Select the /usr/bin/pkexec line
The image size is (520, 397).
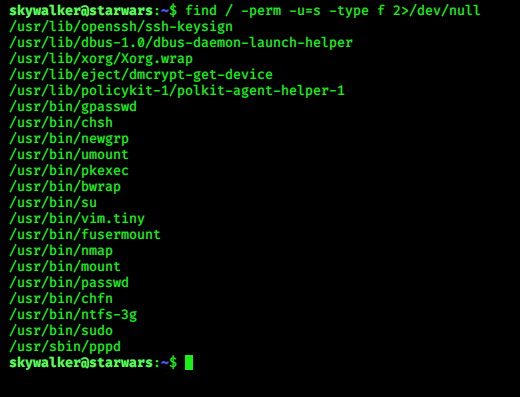(69, 171)
